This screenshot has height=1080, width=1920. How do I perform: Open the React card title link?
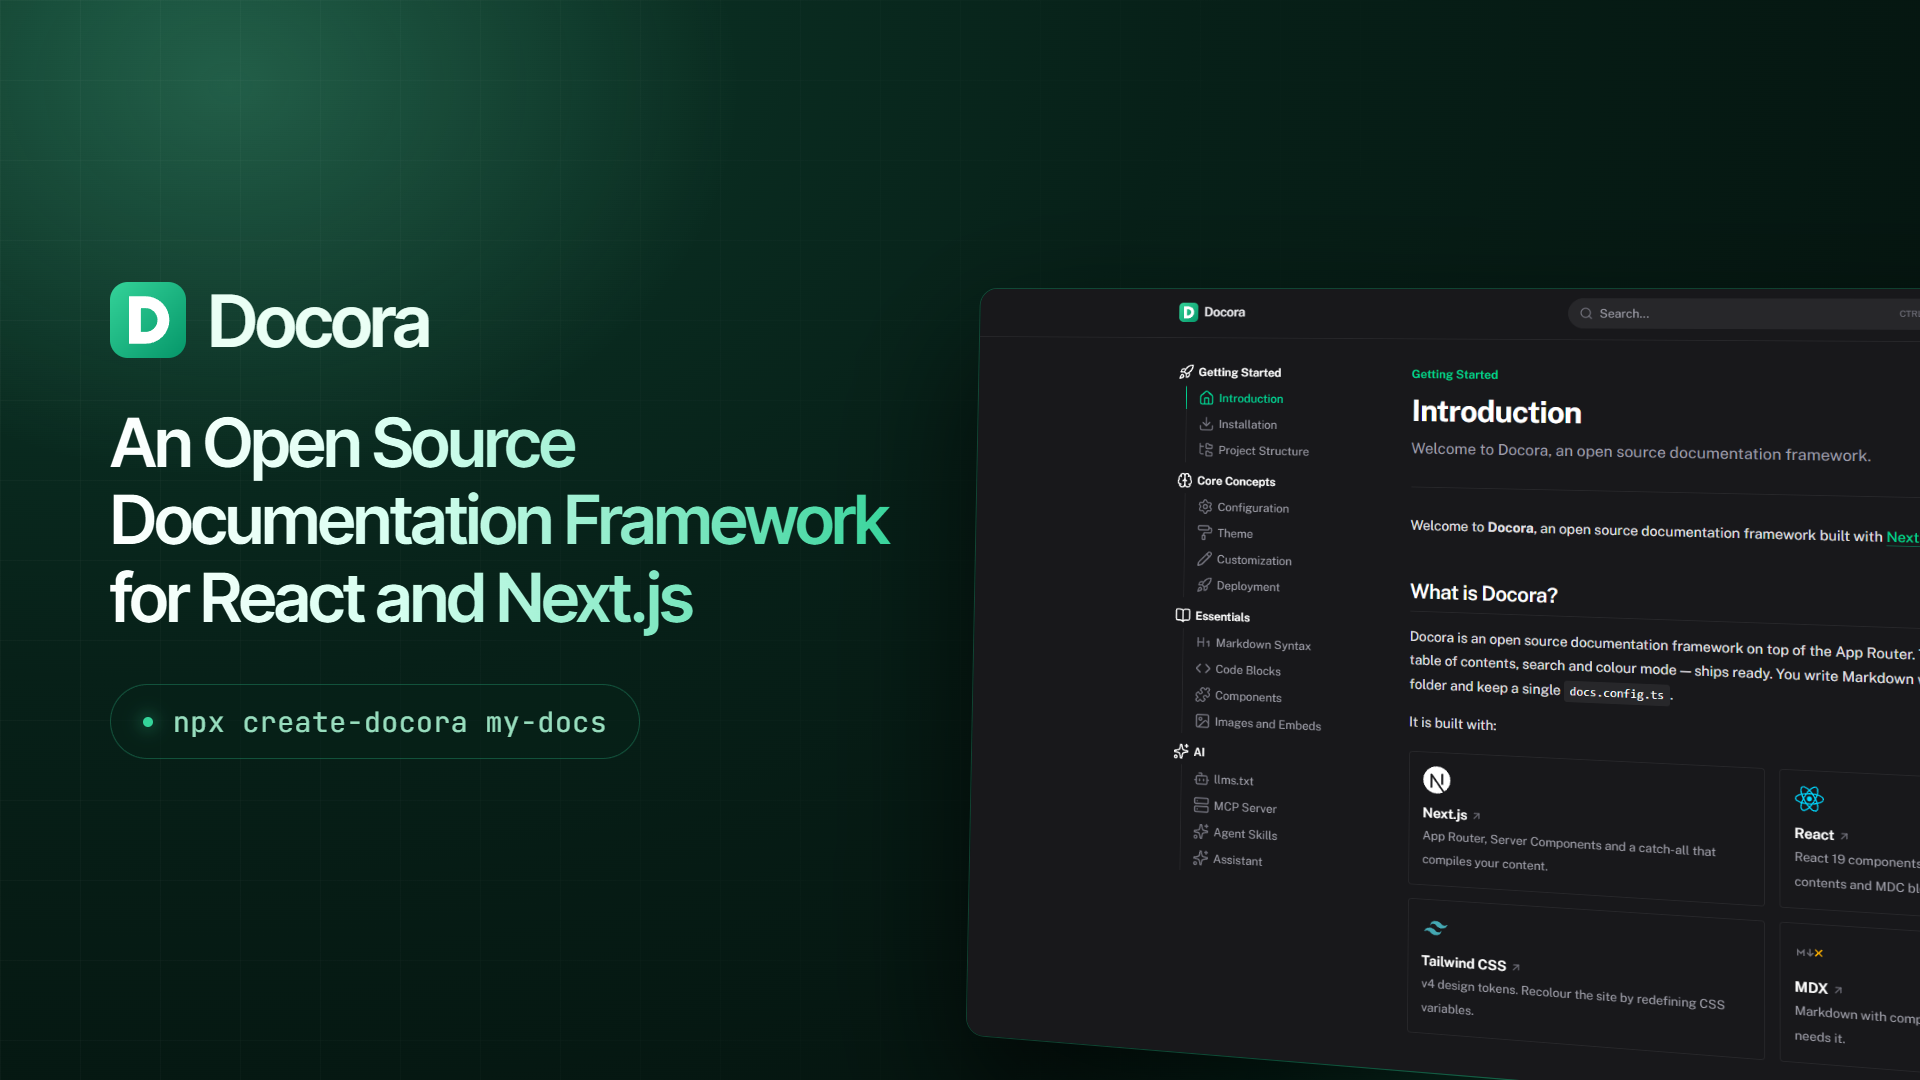[1814, 834]
